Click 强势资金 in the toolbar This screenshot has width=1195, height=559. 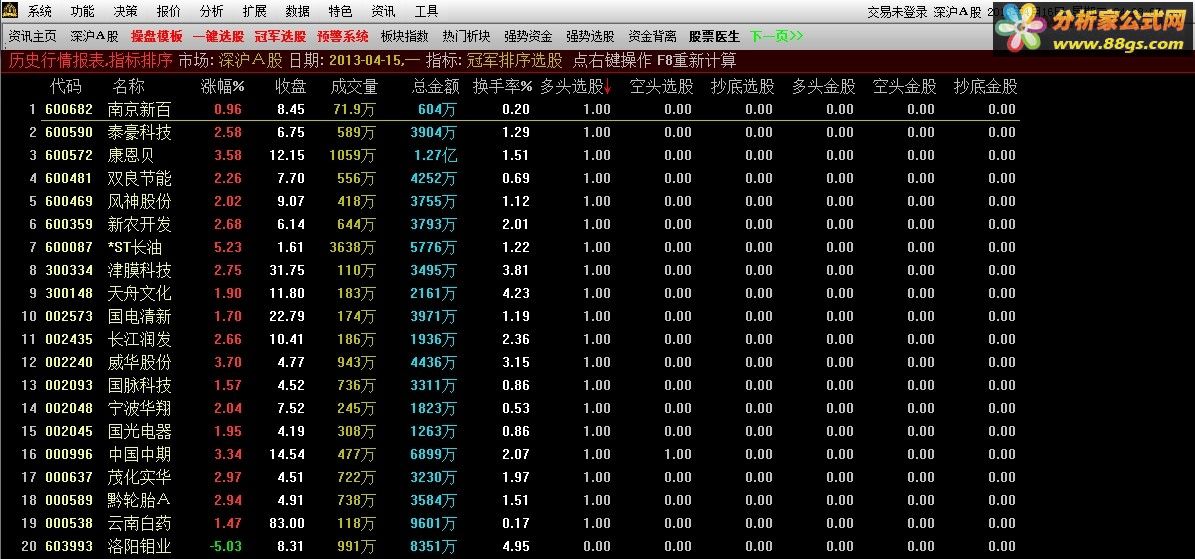tap(528, 36)
